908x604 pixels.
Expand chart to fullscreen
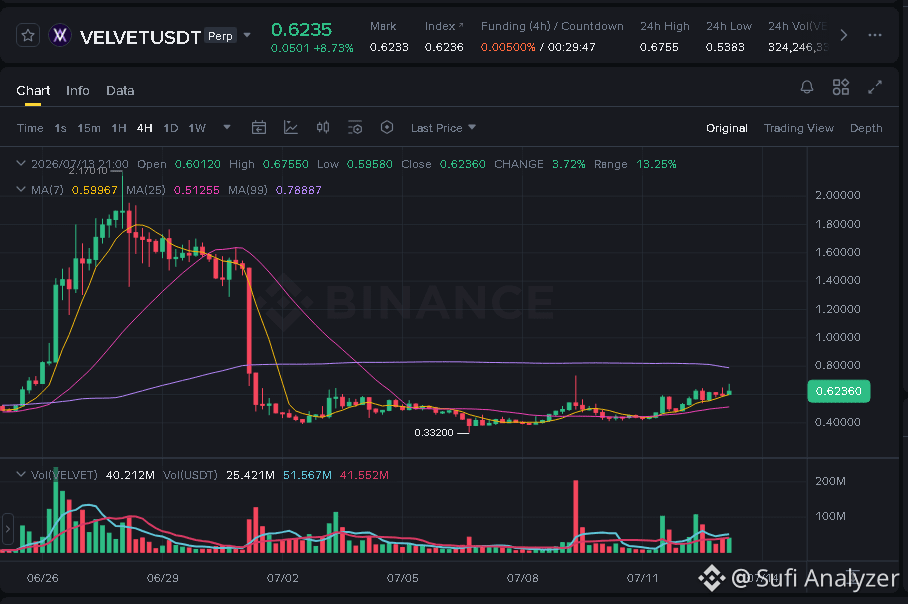(875, 87)
